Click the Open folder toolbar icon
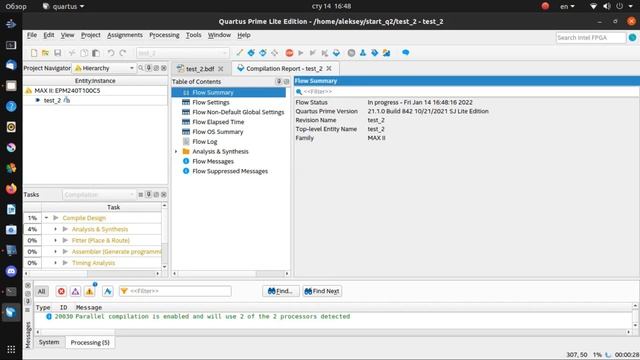640x360 pixels. pyautogui.click(x=45, y=53)
